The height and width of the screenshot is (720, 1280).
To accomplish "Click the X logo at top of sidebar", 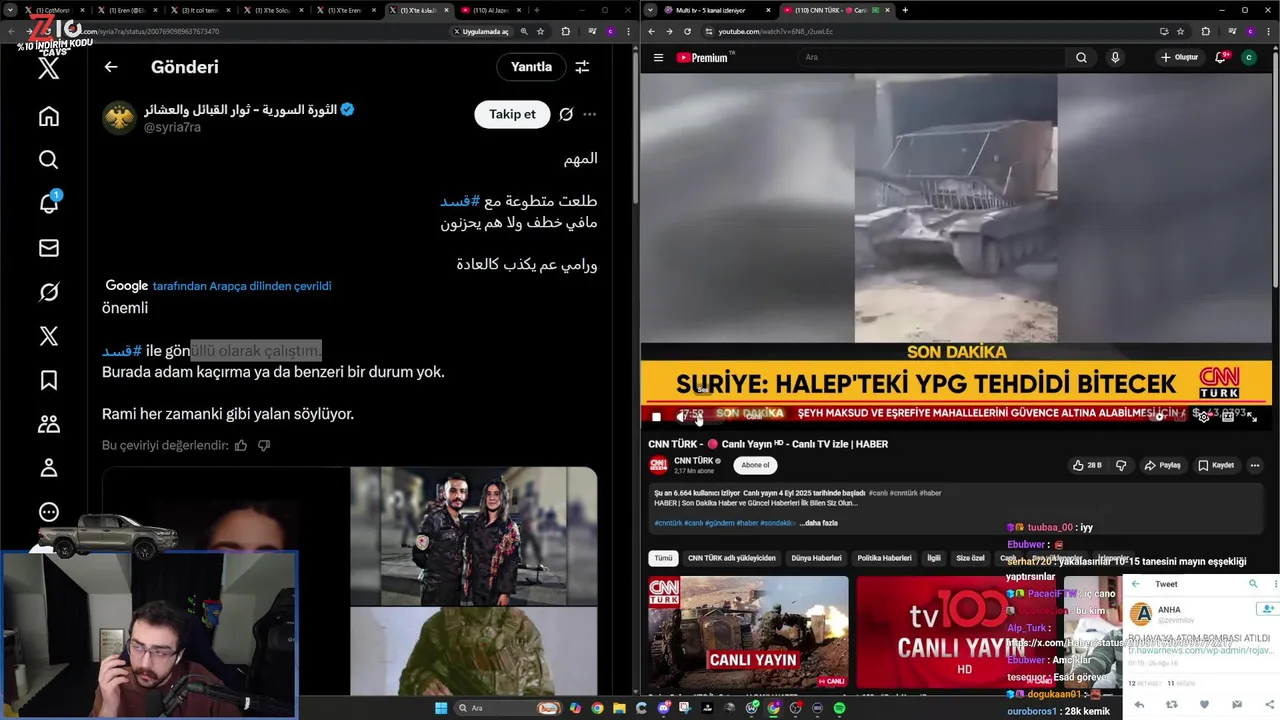I will point(48,69).
